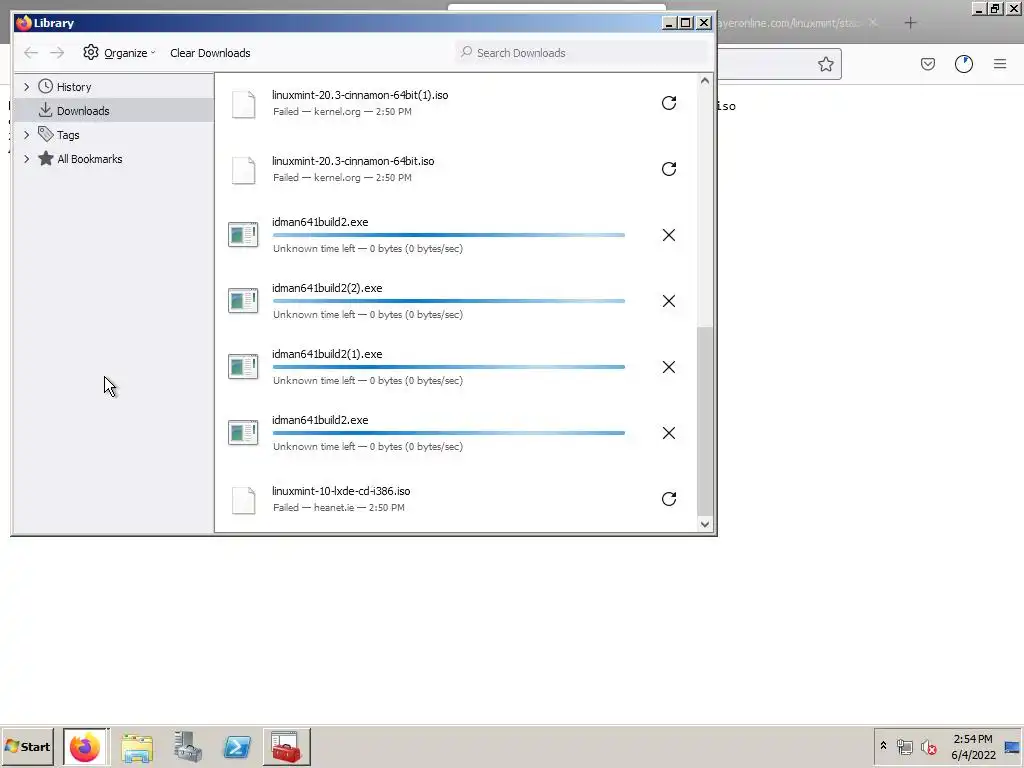Click the downloads list scrollbar thumb
1024x768 pixels.
pos(705,421)
